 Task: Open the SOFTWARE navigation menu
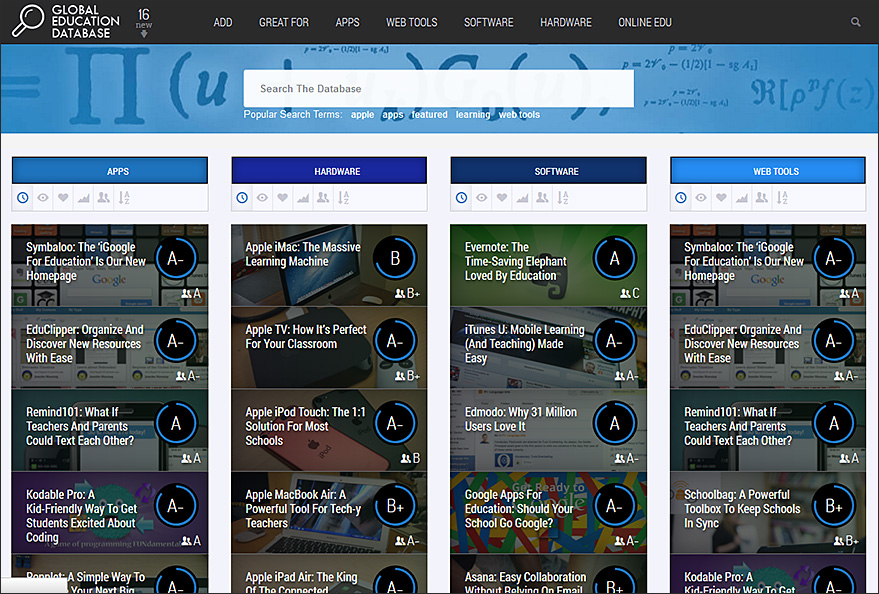(489, 22)
